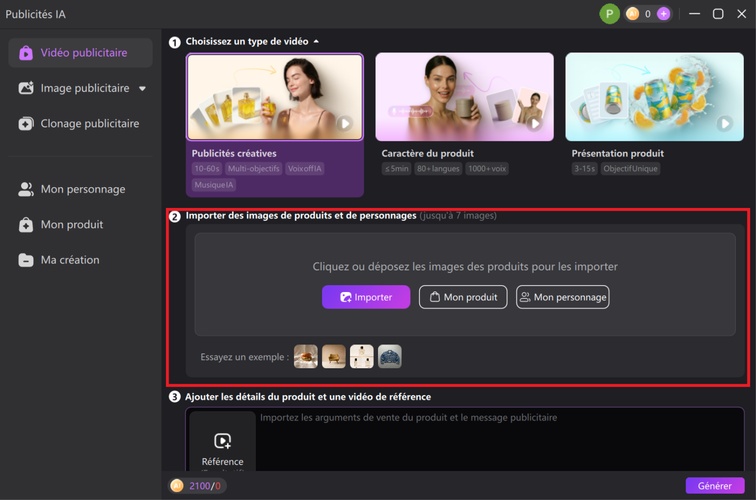The width and height of the screenshot is (756, 500).
Task: Click the ObjectifUnique tag
Action: [x=630, y=169]
